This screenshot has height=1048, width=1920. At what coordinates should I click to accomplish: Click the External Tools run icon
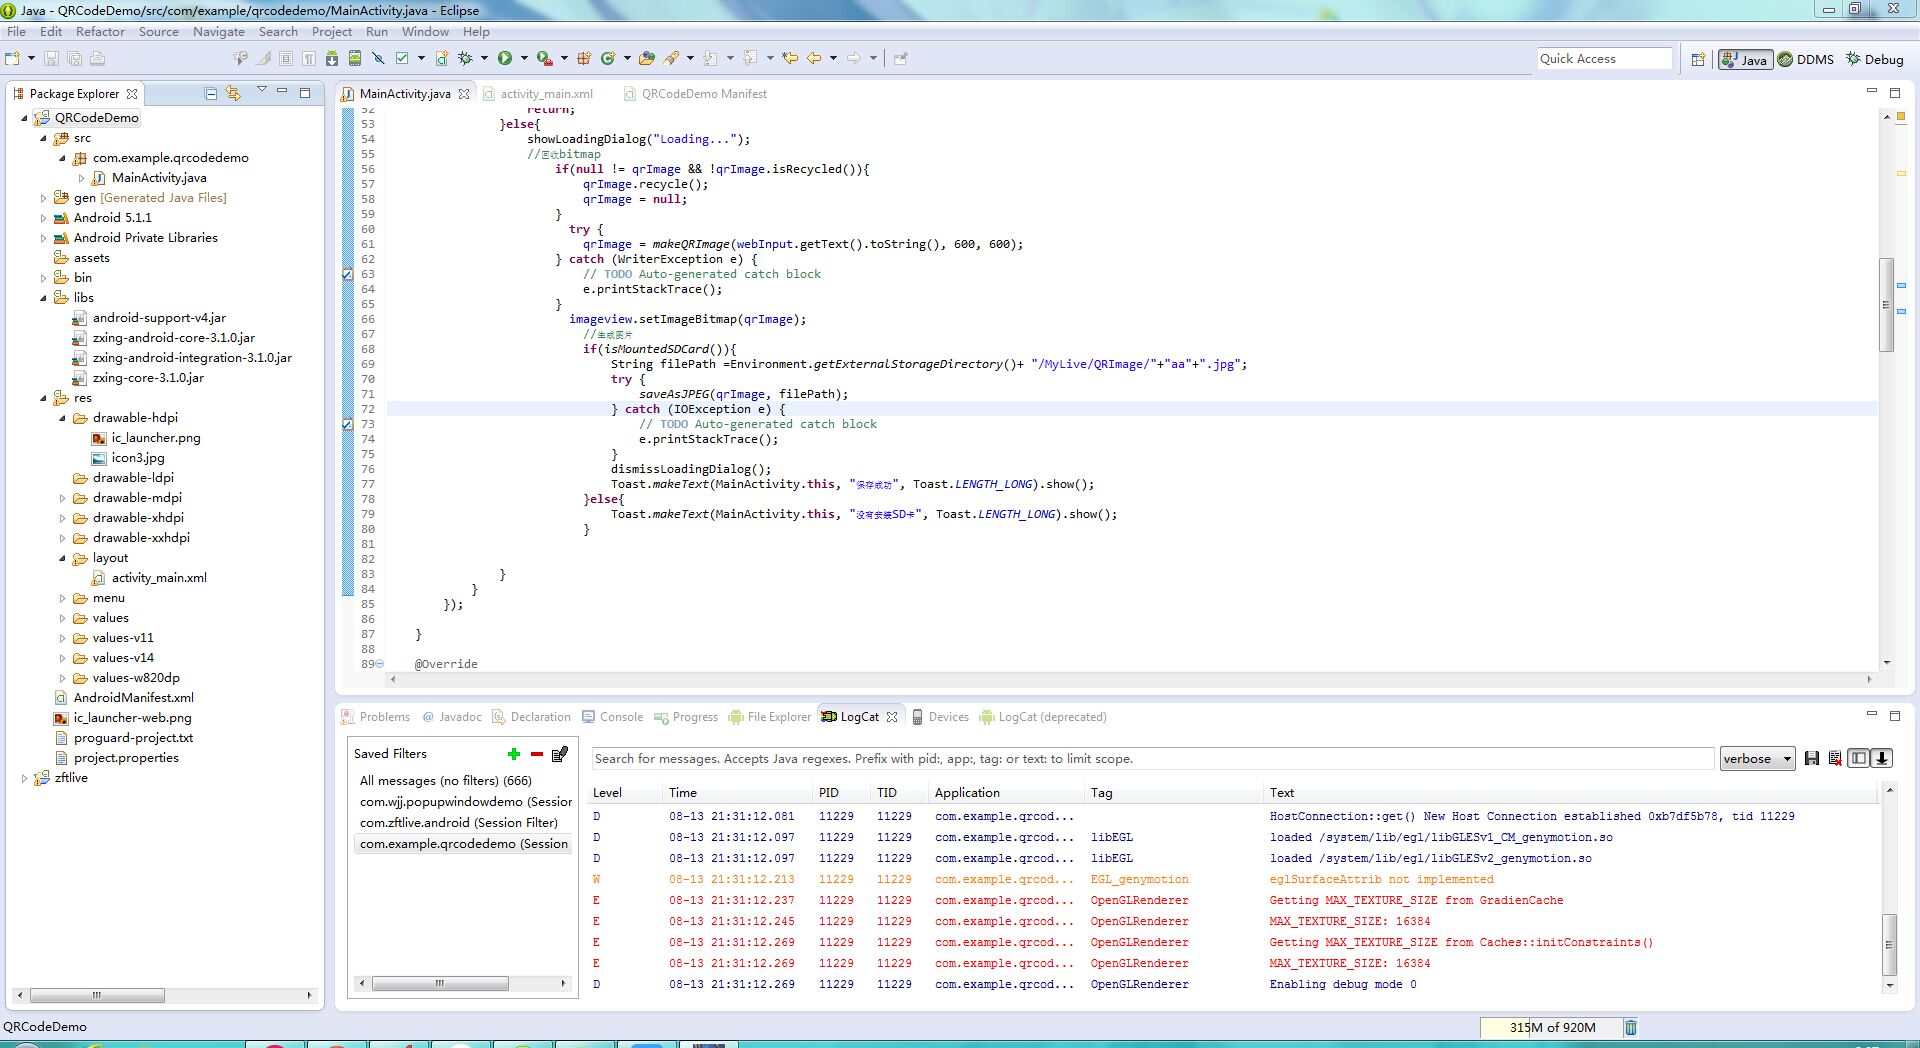(544, 58)
